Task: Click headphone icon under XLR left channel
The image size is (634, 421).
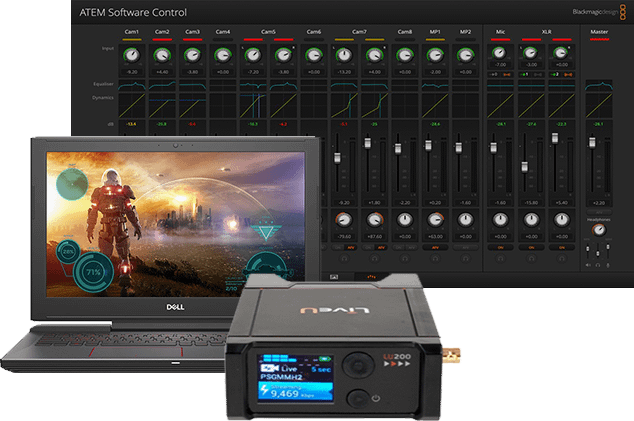Action: (x=531, y=258)
